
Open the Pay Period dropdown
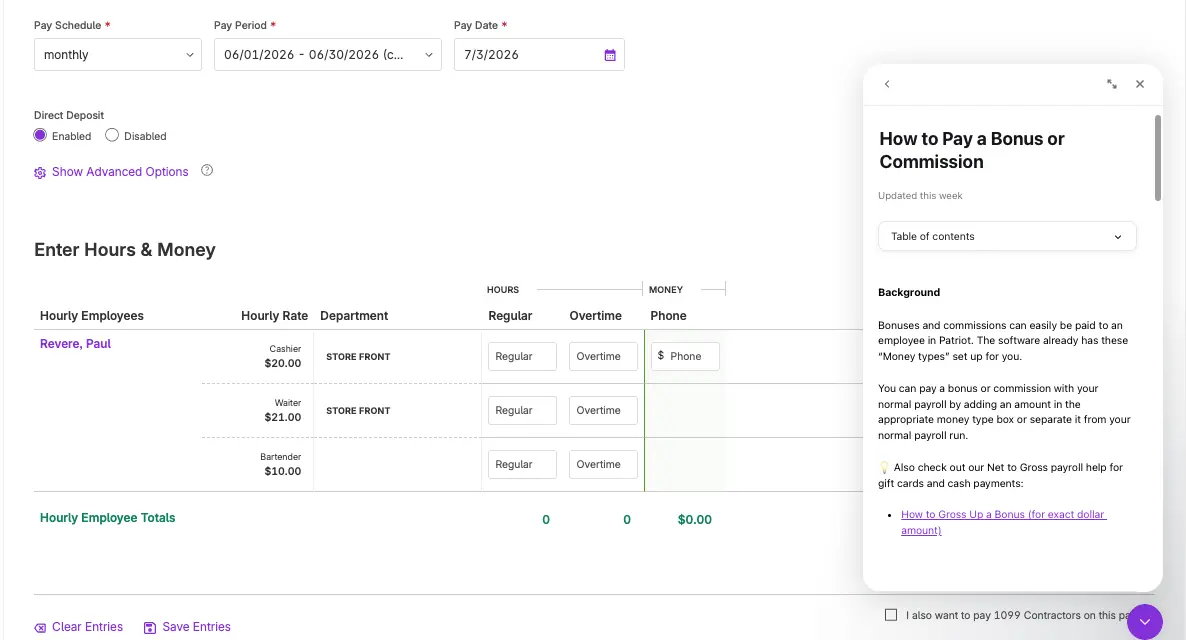(328, 54)
